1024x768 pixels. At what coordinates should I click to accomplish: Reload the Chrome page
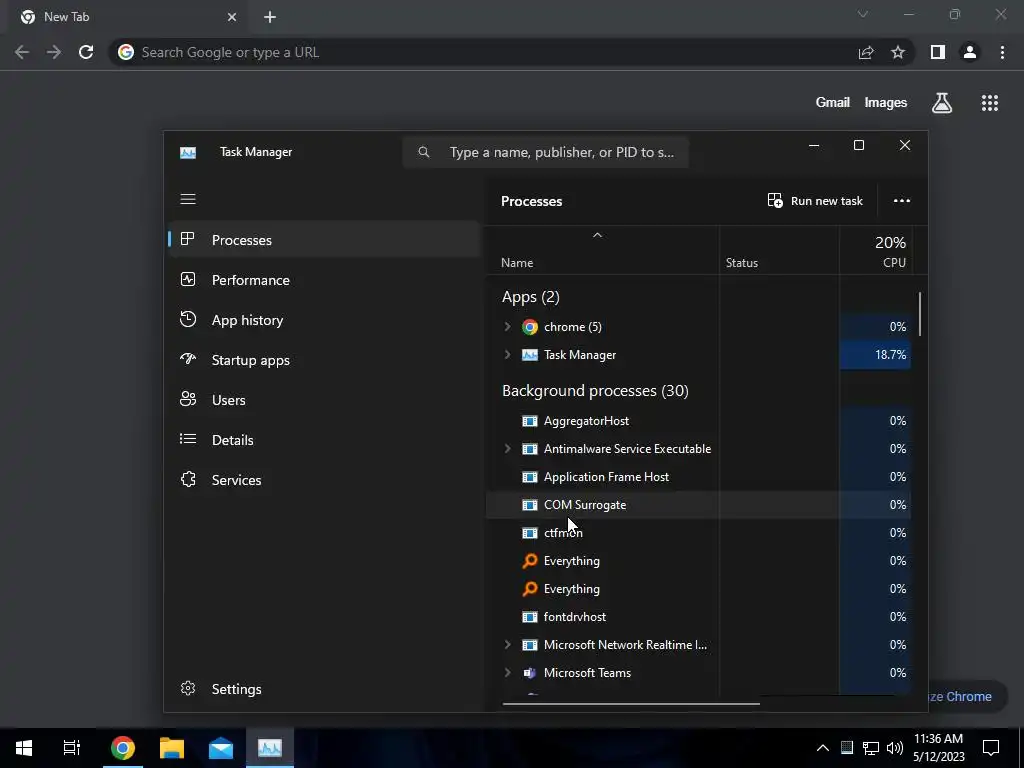point(86,52)
